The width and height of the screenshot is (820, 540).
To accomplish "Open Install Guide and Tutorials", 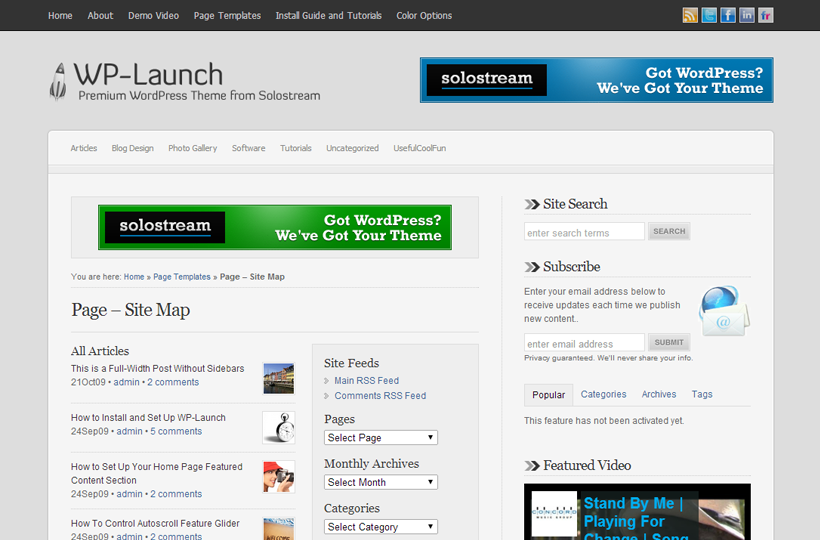I will click(x=328, y=16).
